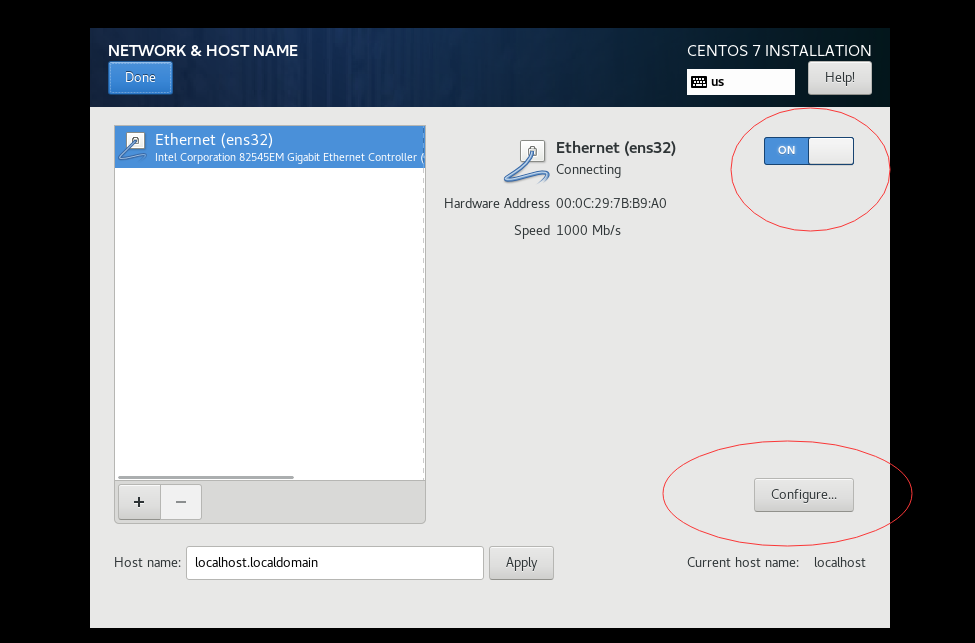Click the Connecting status text
975x643 pixels.
(x=588, y=170)
